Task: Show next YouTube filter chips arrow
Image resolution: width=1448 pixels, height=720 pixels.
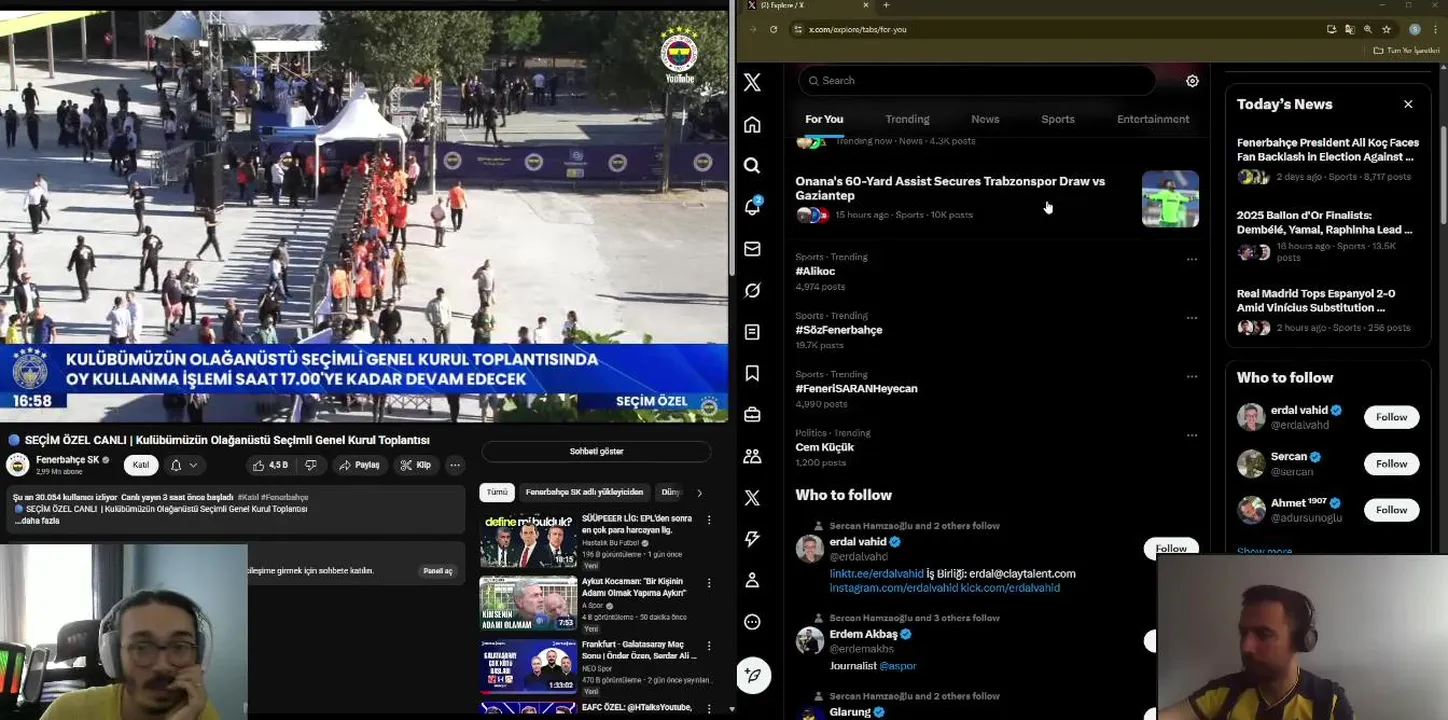Action: click(x=699, y=492)
